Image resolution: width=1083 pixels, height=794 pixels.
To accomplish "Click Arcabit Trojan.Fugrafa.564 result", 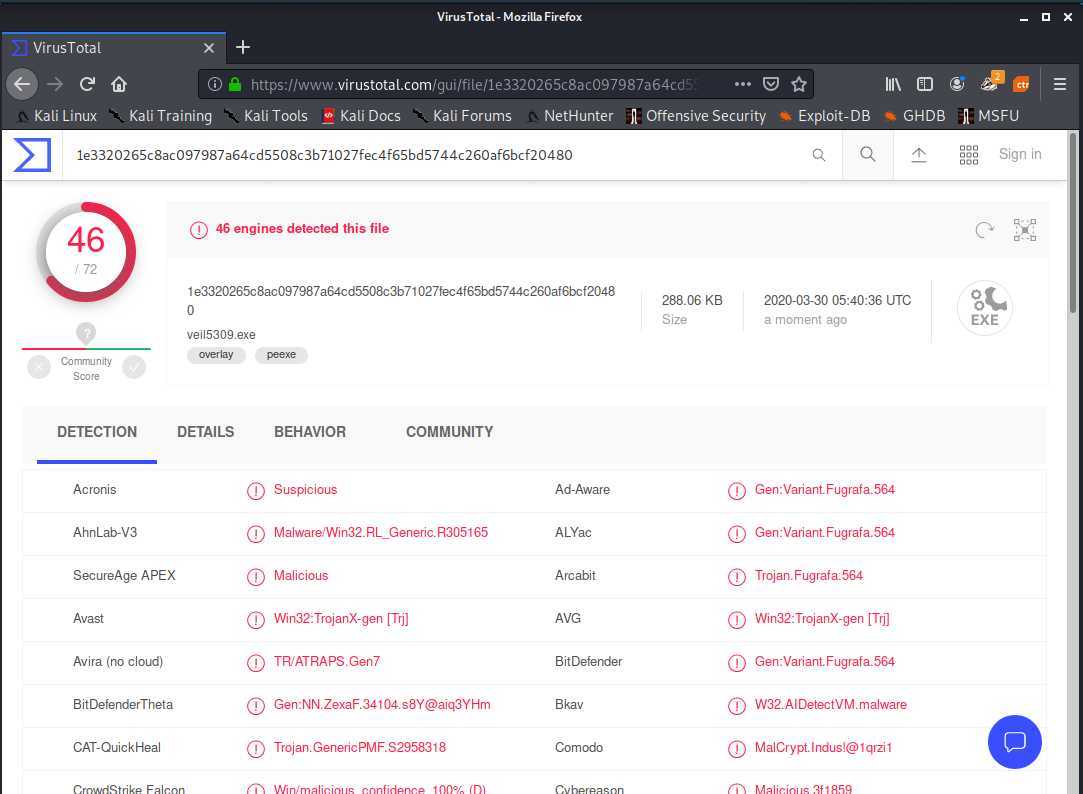I will 809,575.
